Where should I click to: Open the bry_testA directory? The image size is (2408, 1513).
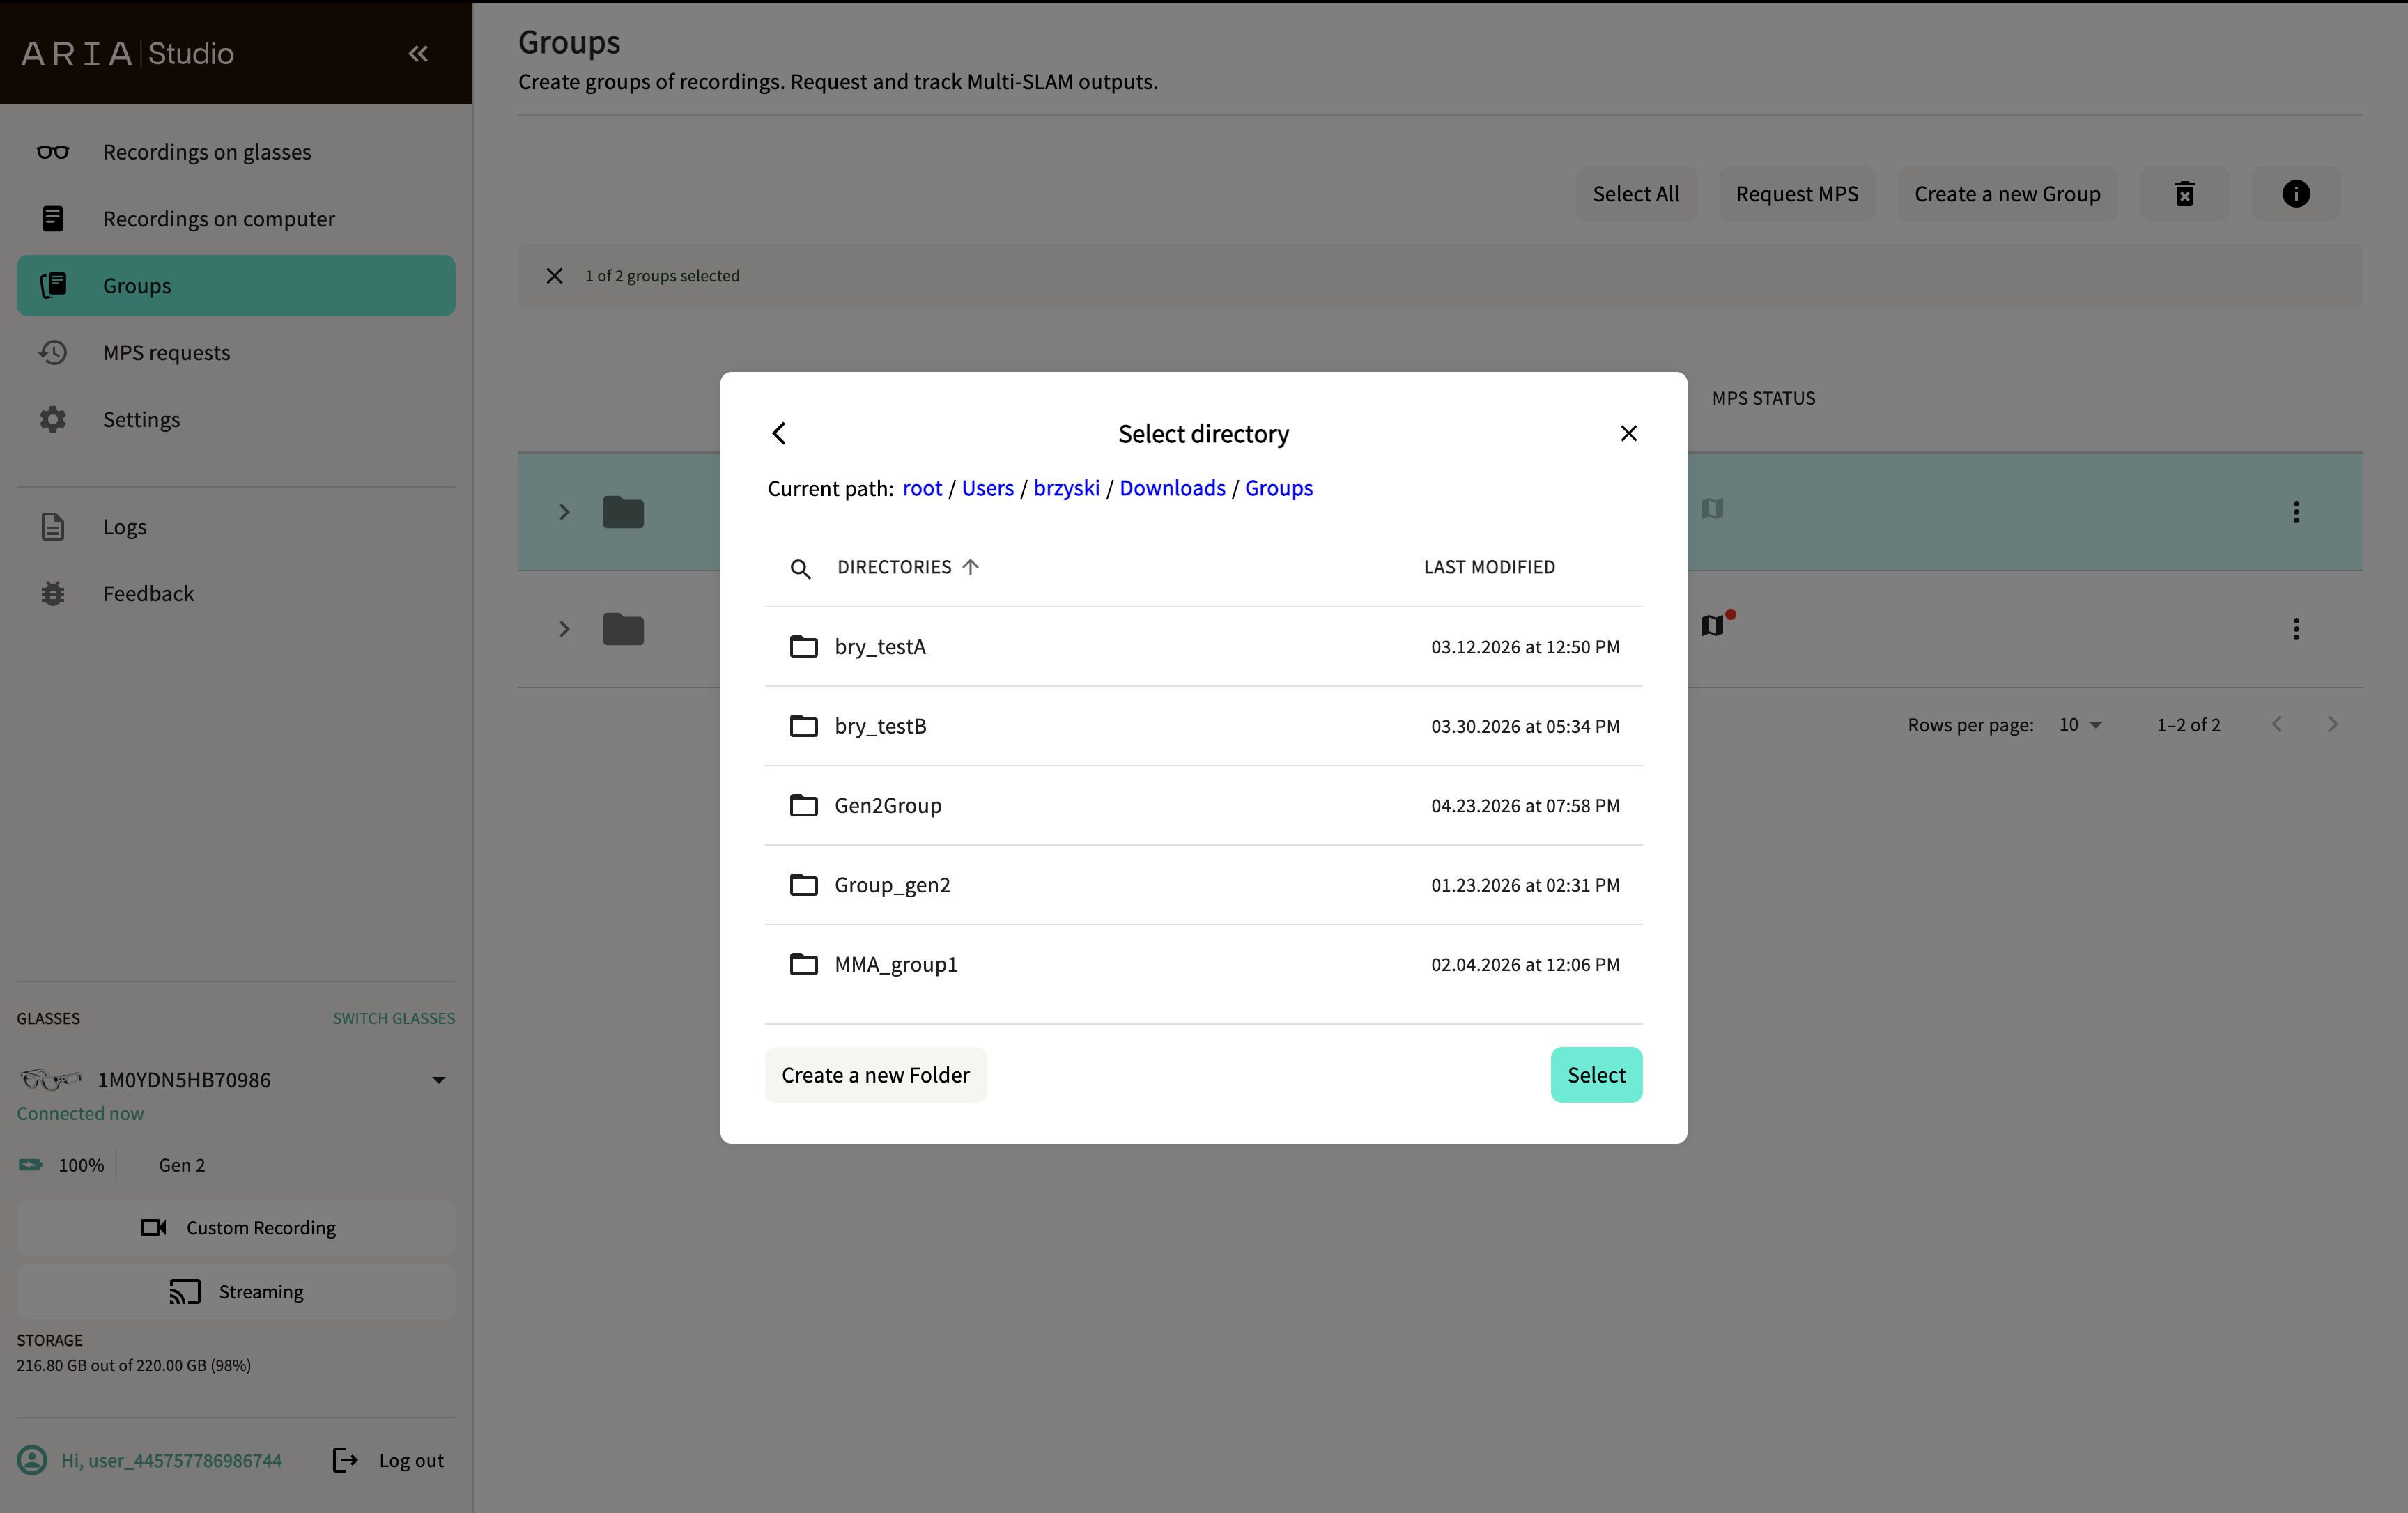pyautogui.click(x=1203, y=647)
